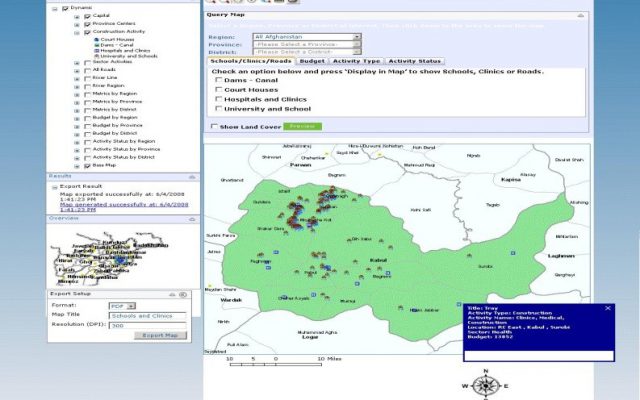The image size is (640, 400).
Task: Click the compass rose below the map
Action: click(486, 385)
